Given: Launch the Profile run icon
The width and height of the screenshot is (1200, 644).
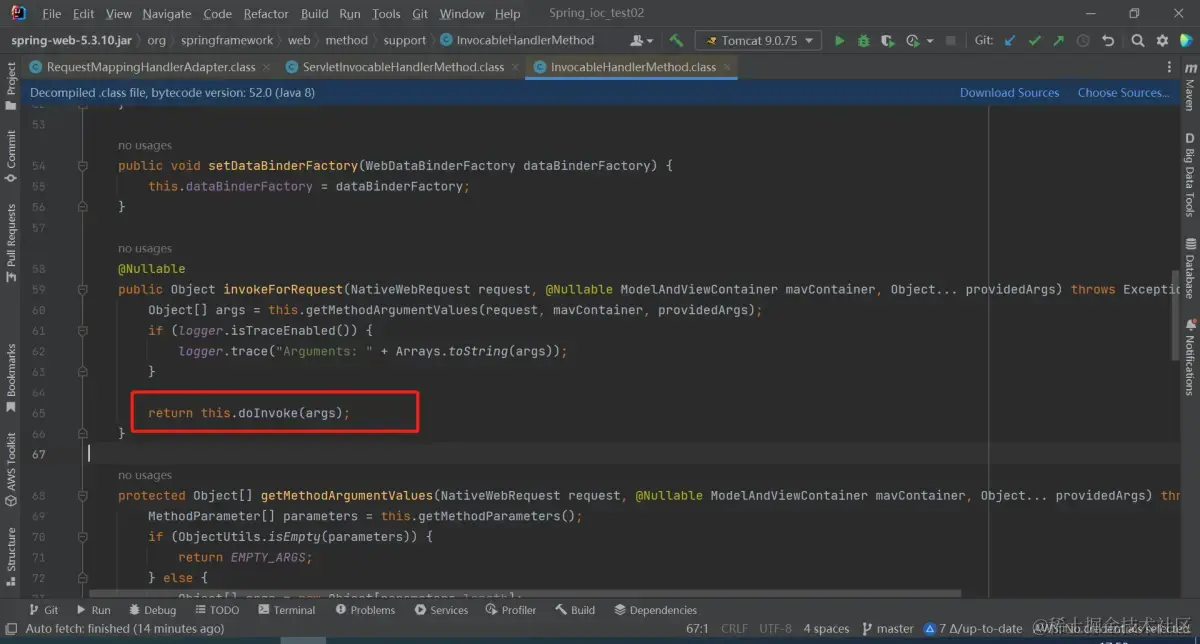Looking at the screenshot, I should pos(912,40).
